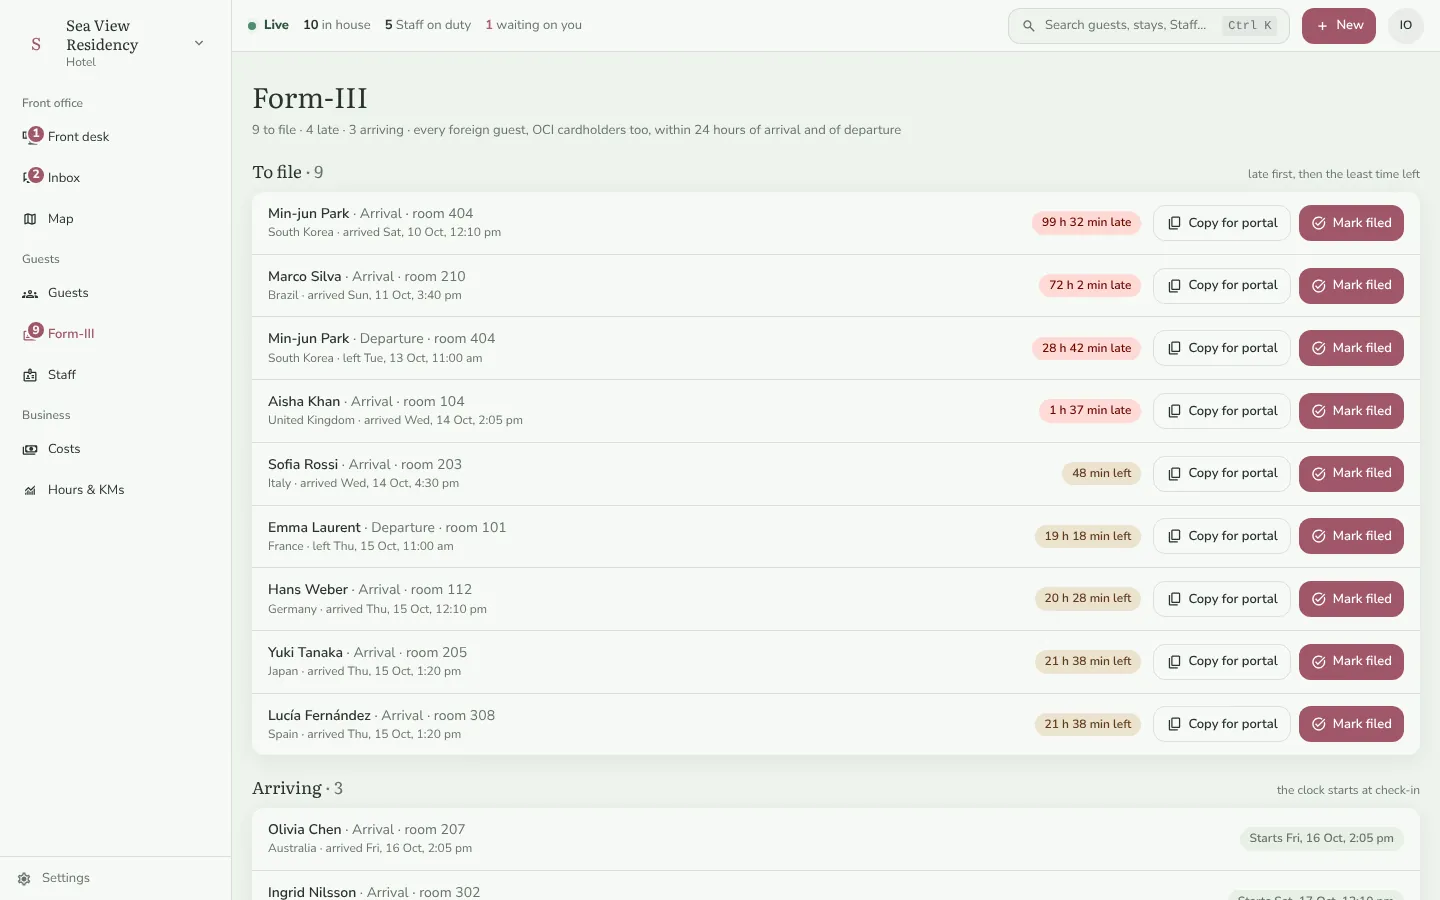Mark Min-jun Park's room 404 arrival as filed
The width and height of the screenshot is (1440, 900).
[1351, 223]
